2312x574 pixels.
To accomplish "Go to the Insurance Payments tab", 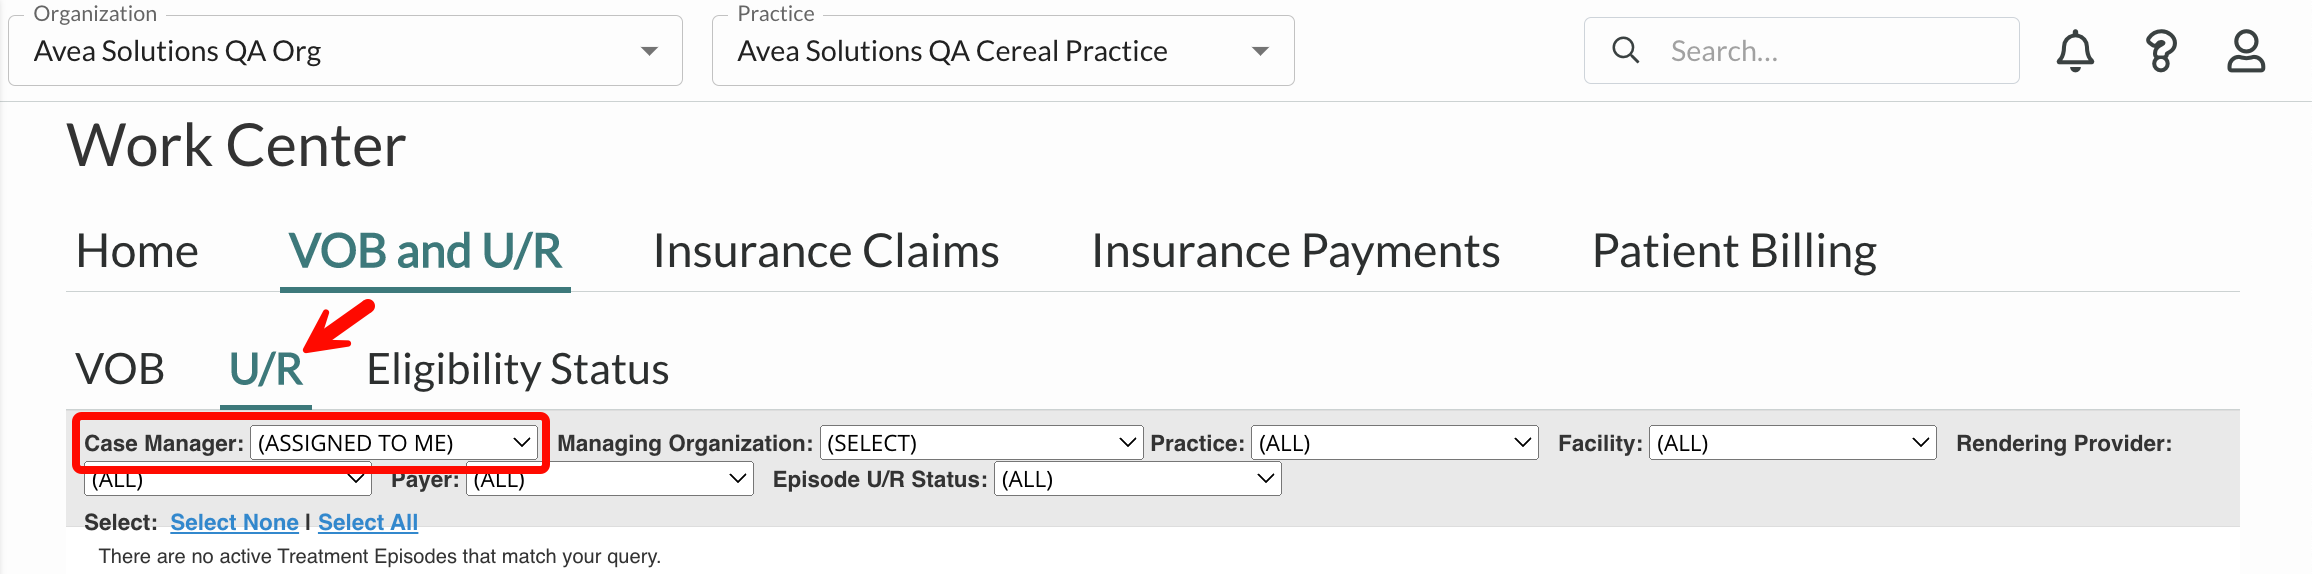I will click(1295, 251).
